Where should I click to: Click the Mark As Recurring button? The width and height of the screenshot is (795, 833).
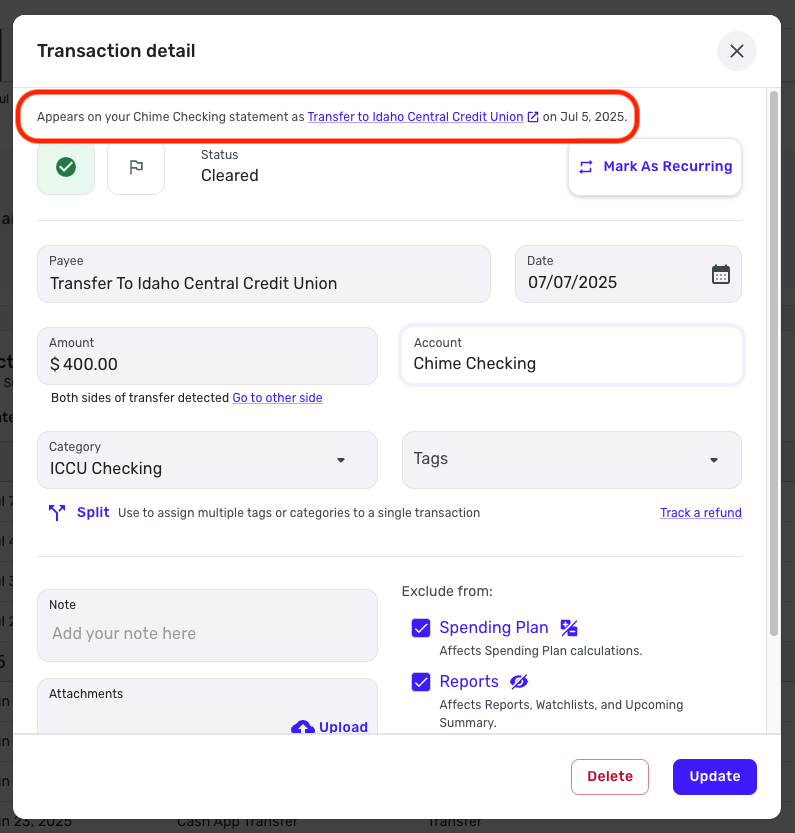655,167
